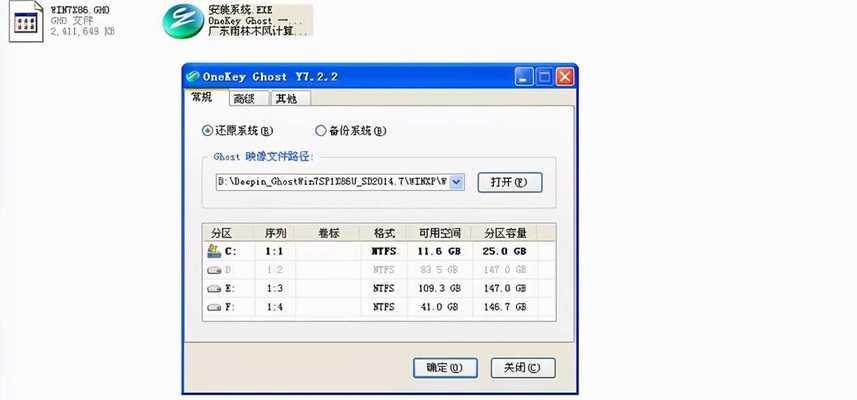This screenshot has width=857, height=400.
Task: Click the C: system drive icon
Action: pyautogui.click(x=214, y=251)
